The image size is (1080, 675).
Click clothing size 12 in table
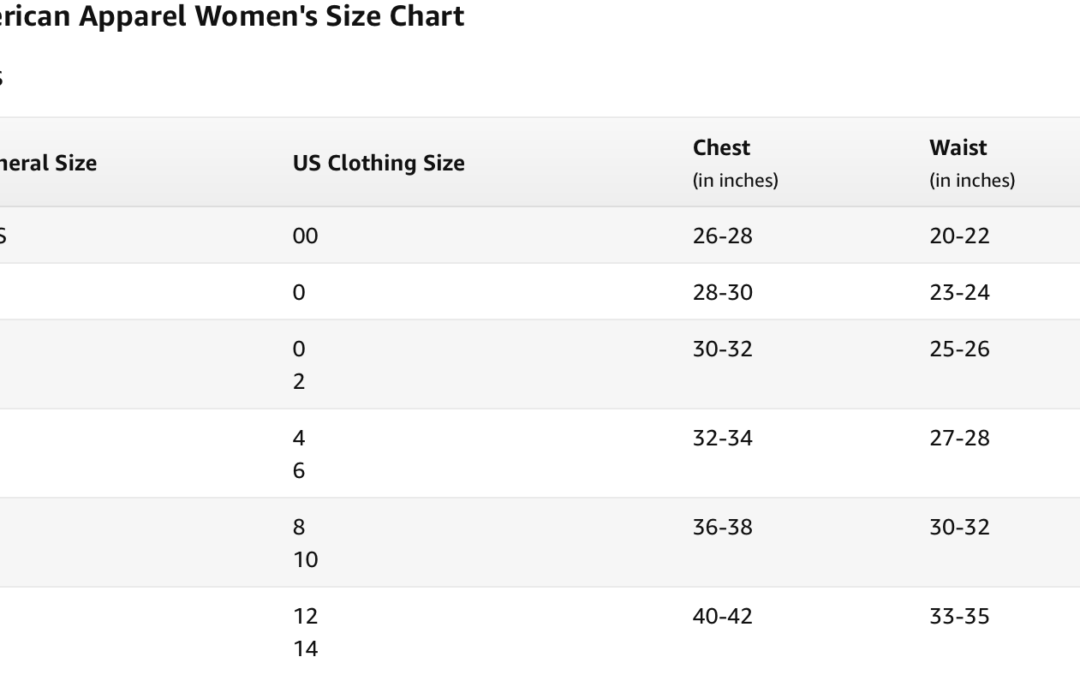(305, 616)
